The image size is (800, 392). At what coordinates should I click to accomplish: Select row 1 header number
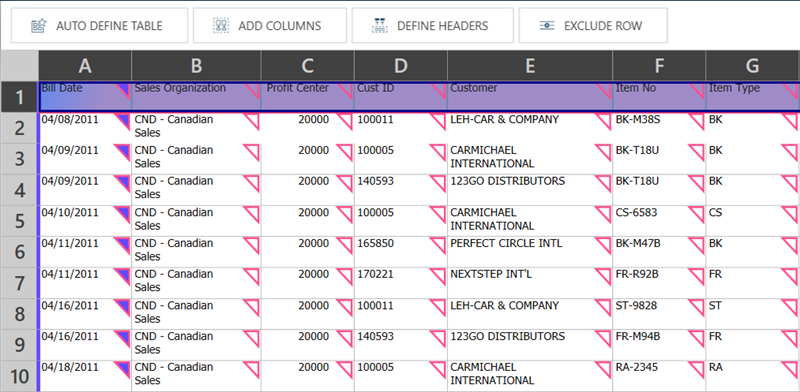(x=19, y=96)
